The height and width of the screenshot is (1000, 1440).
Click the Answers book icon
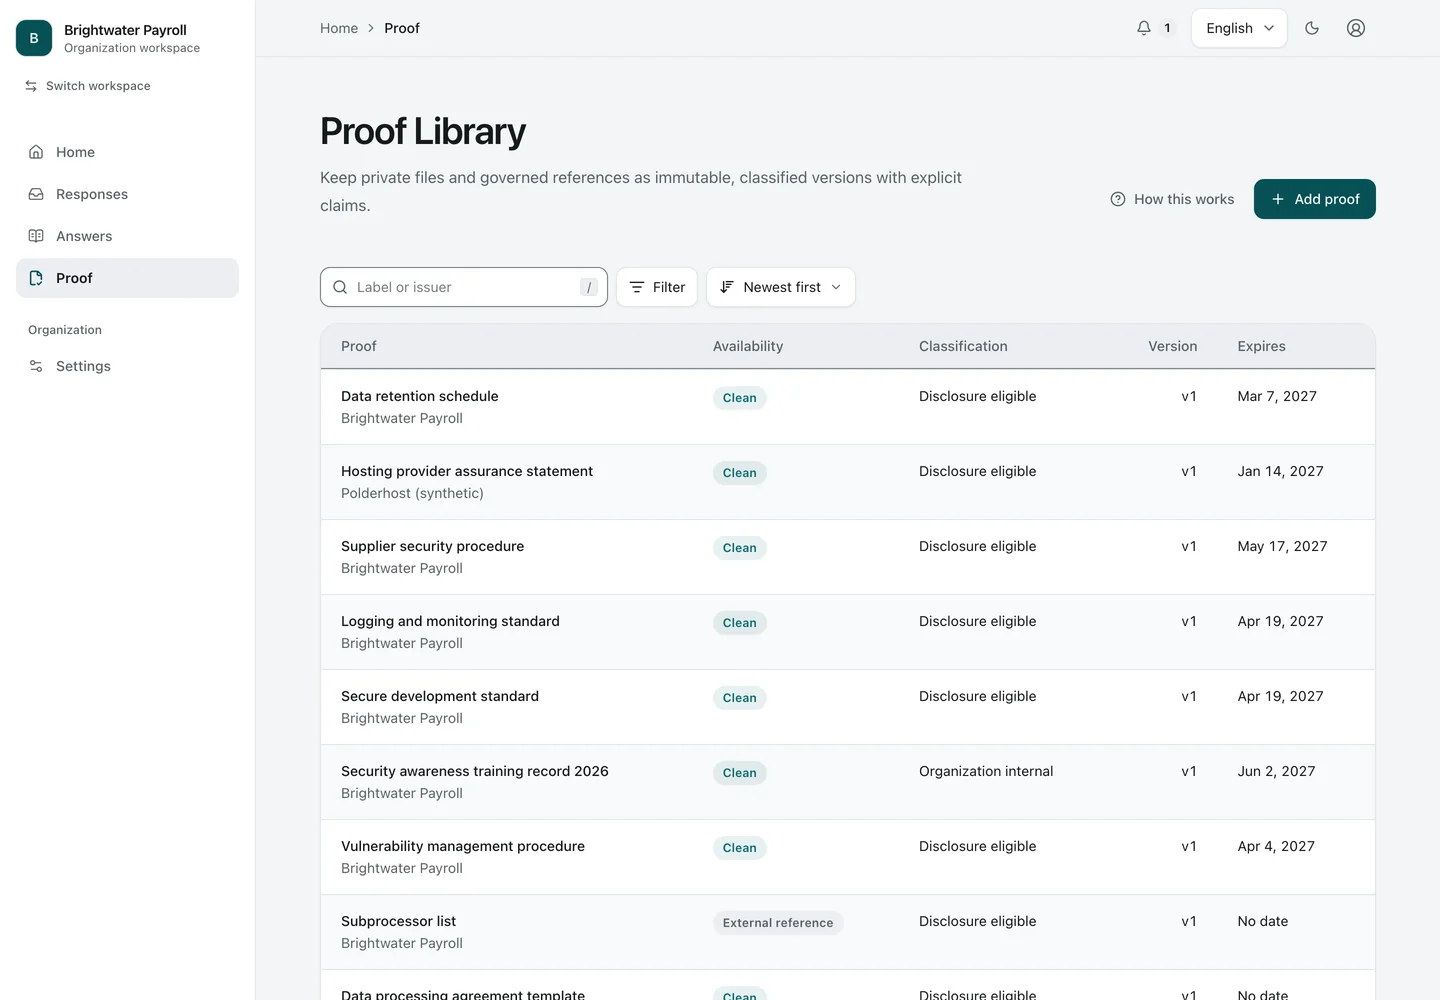pyautogui.click(x=36, y=236)
